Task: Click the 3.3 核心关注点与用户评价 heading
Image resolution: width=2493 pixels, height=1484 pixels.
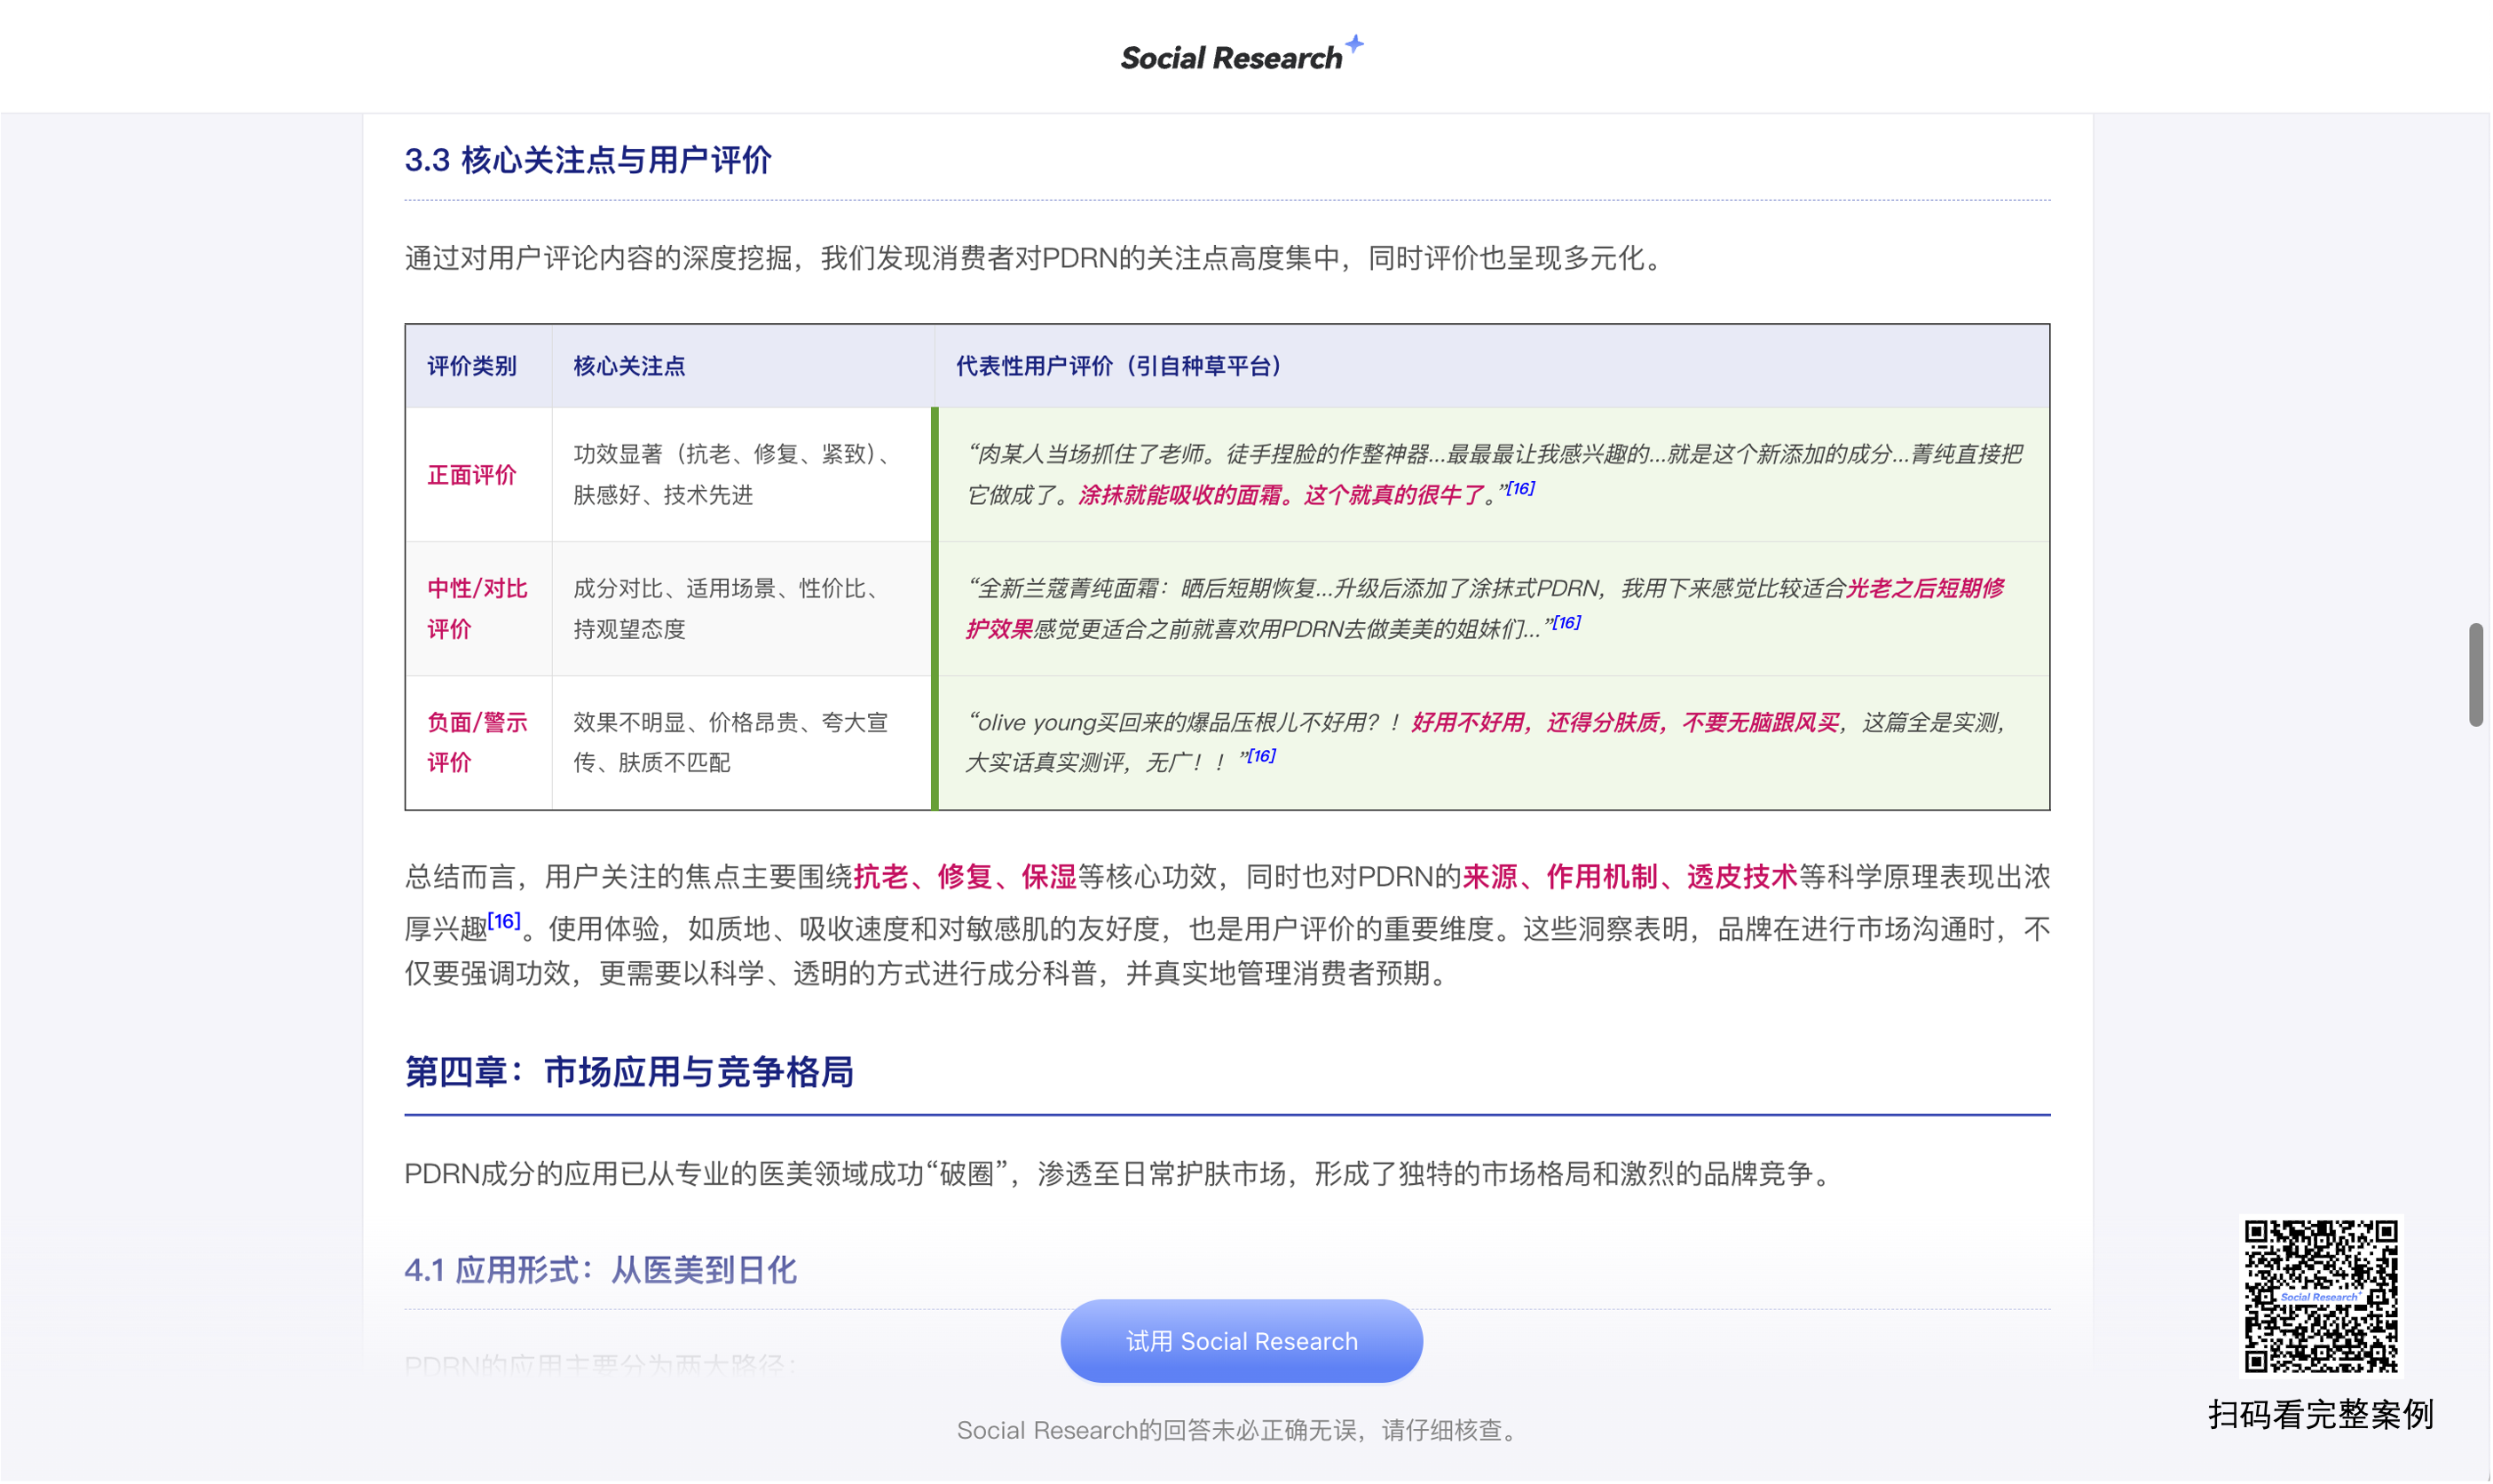Action: tap(588, 160)
